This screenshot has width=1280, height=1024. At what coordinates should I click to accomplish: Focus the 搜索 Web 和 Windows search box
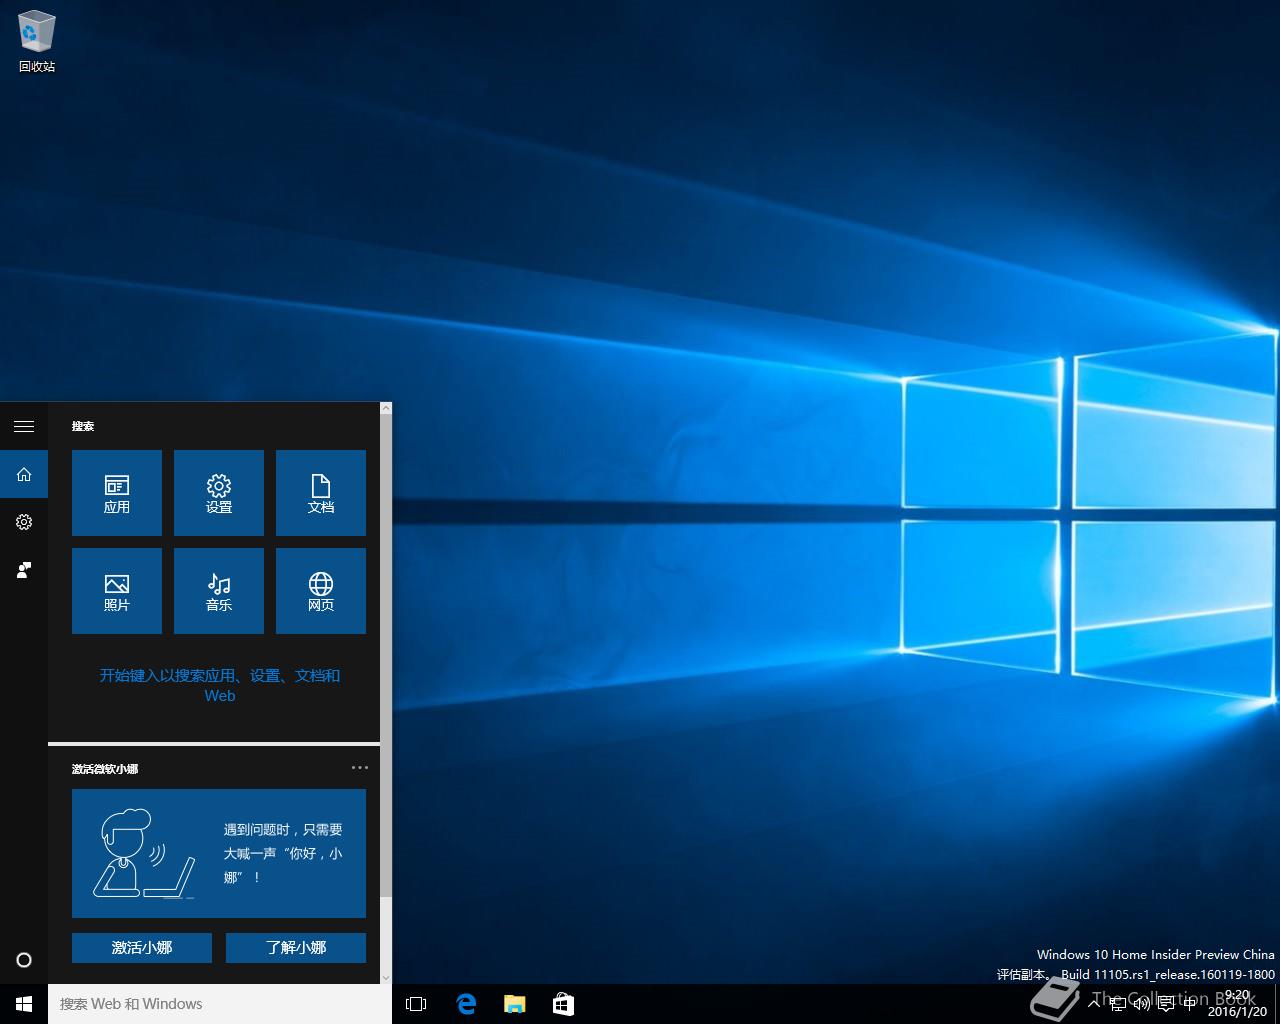pyautogui.click(x=220, y=1004)
